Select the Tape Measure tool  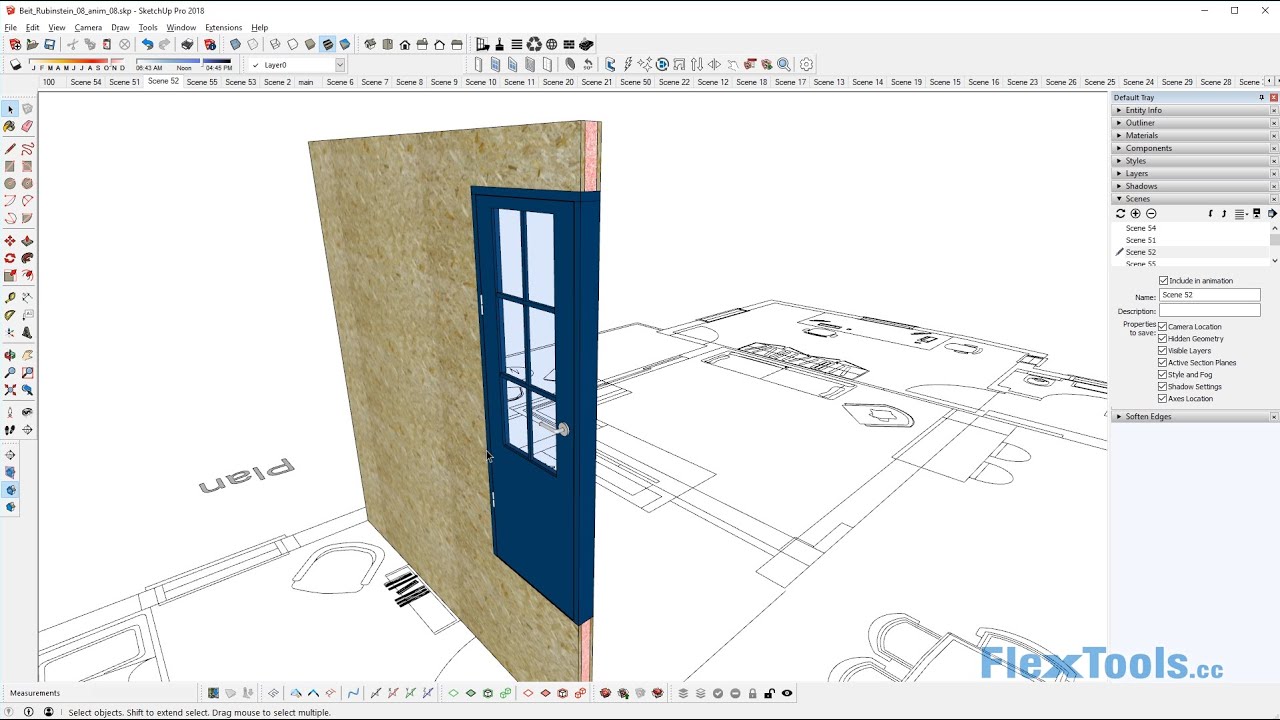10,297
